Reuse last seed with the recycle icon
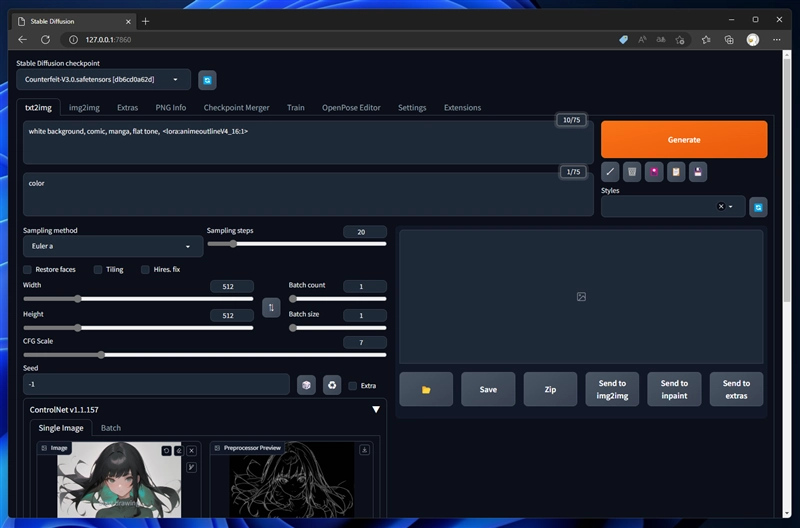This screenshot has width=800, height=528. click(x=332, y=385)
